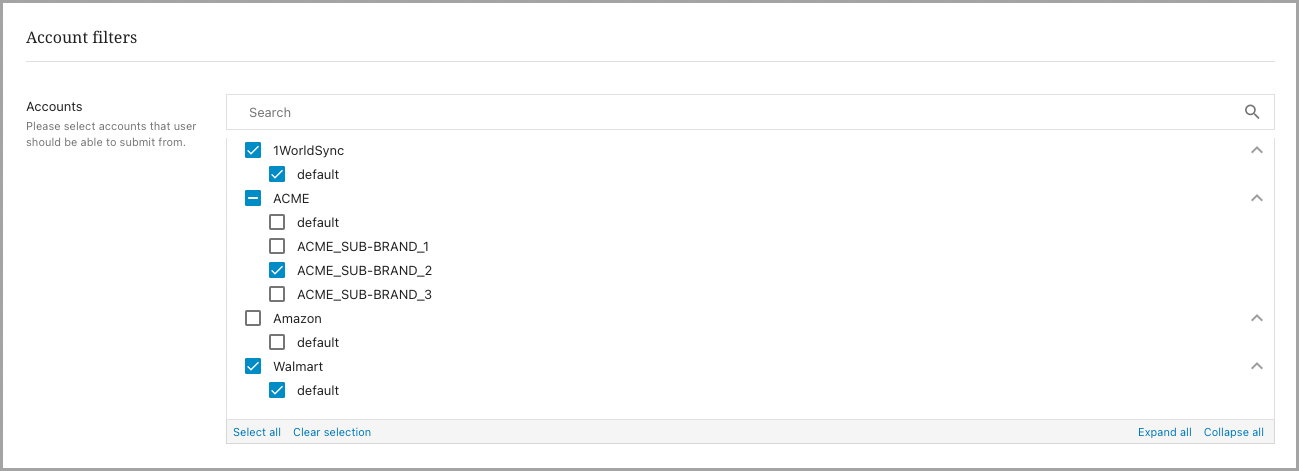Viewport: 1299px width, 471px height.
Task: Collapse the Walmart group chevron
Action: [x=1257, y=366]
